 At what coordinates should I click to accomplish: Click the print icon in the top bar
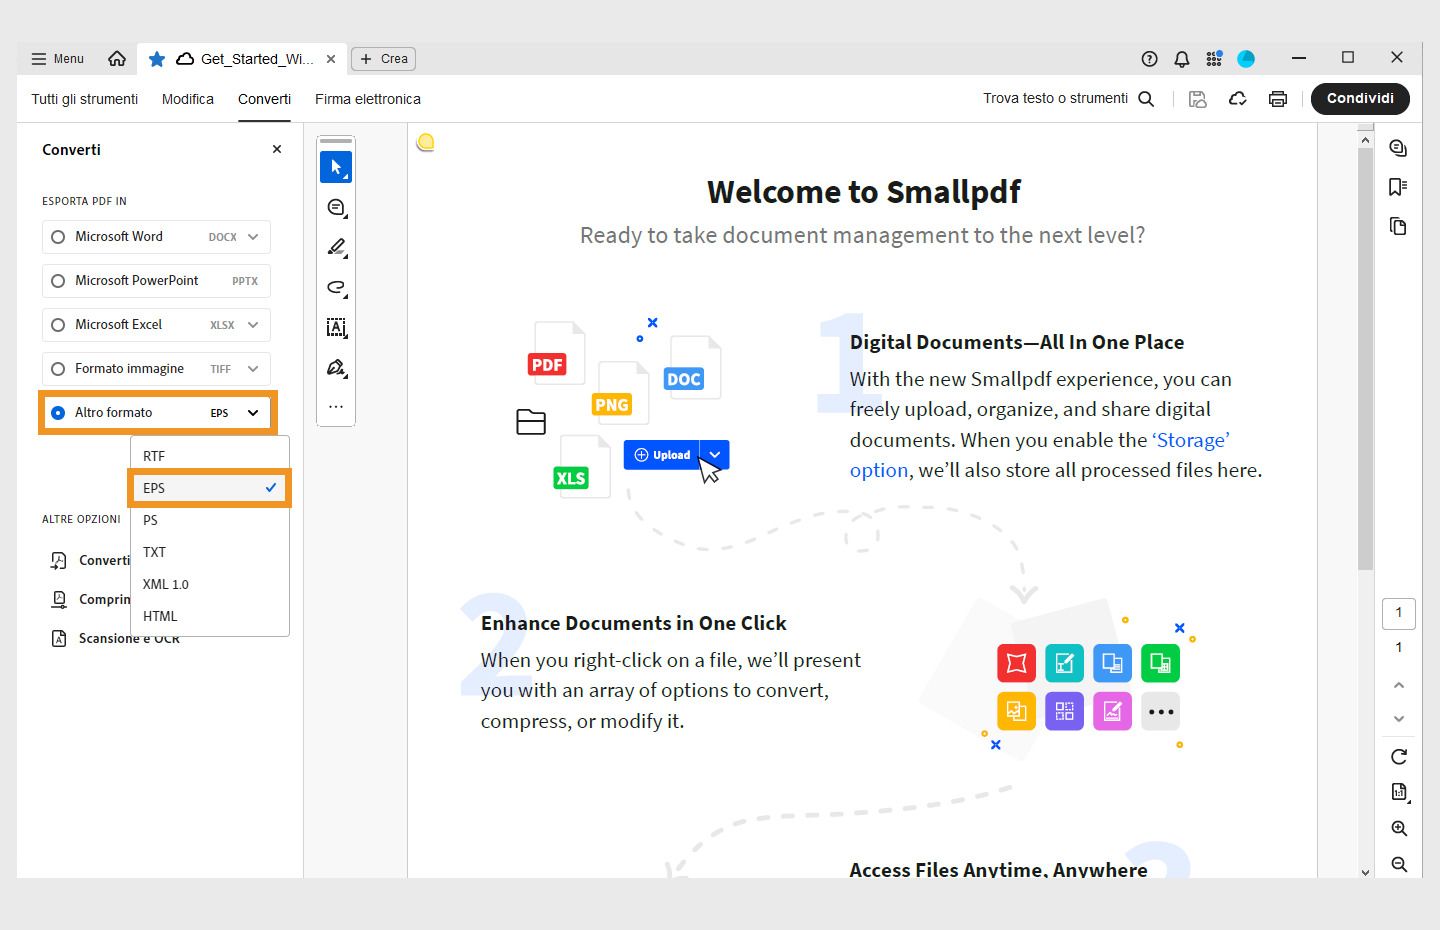pyautogui.click(x=1278, y=98)
